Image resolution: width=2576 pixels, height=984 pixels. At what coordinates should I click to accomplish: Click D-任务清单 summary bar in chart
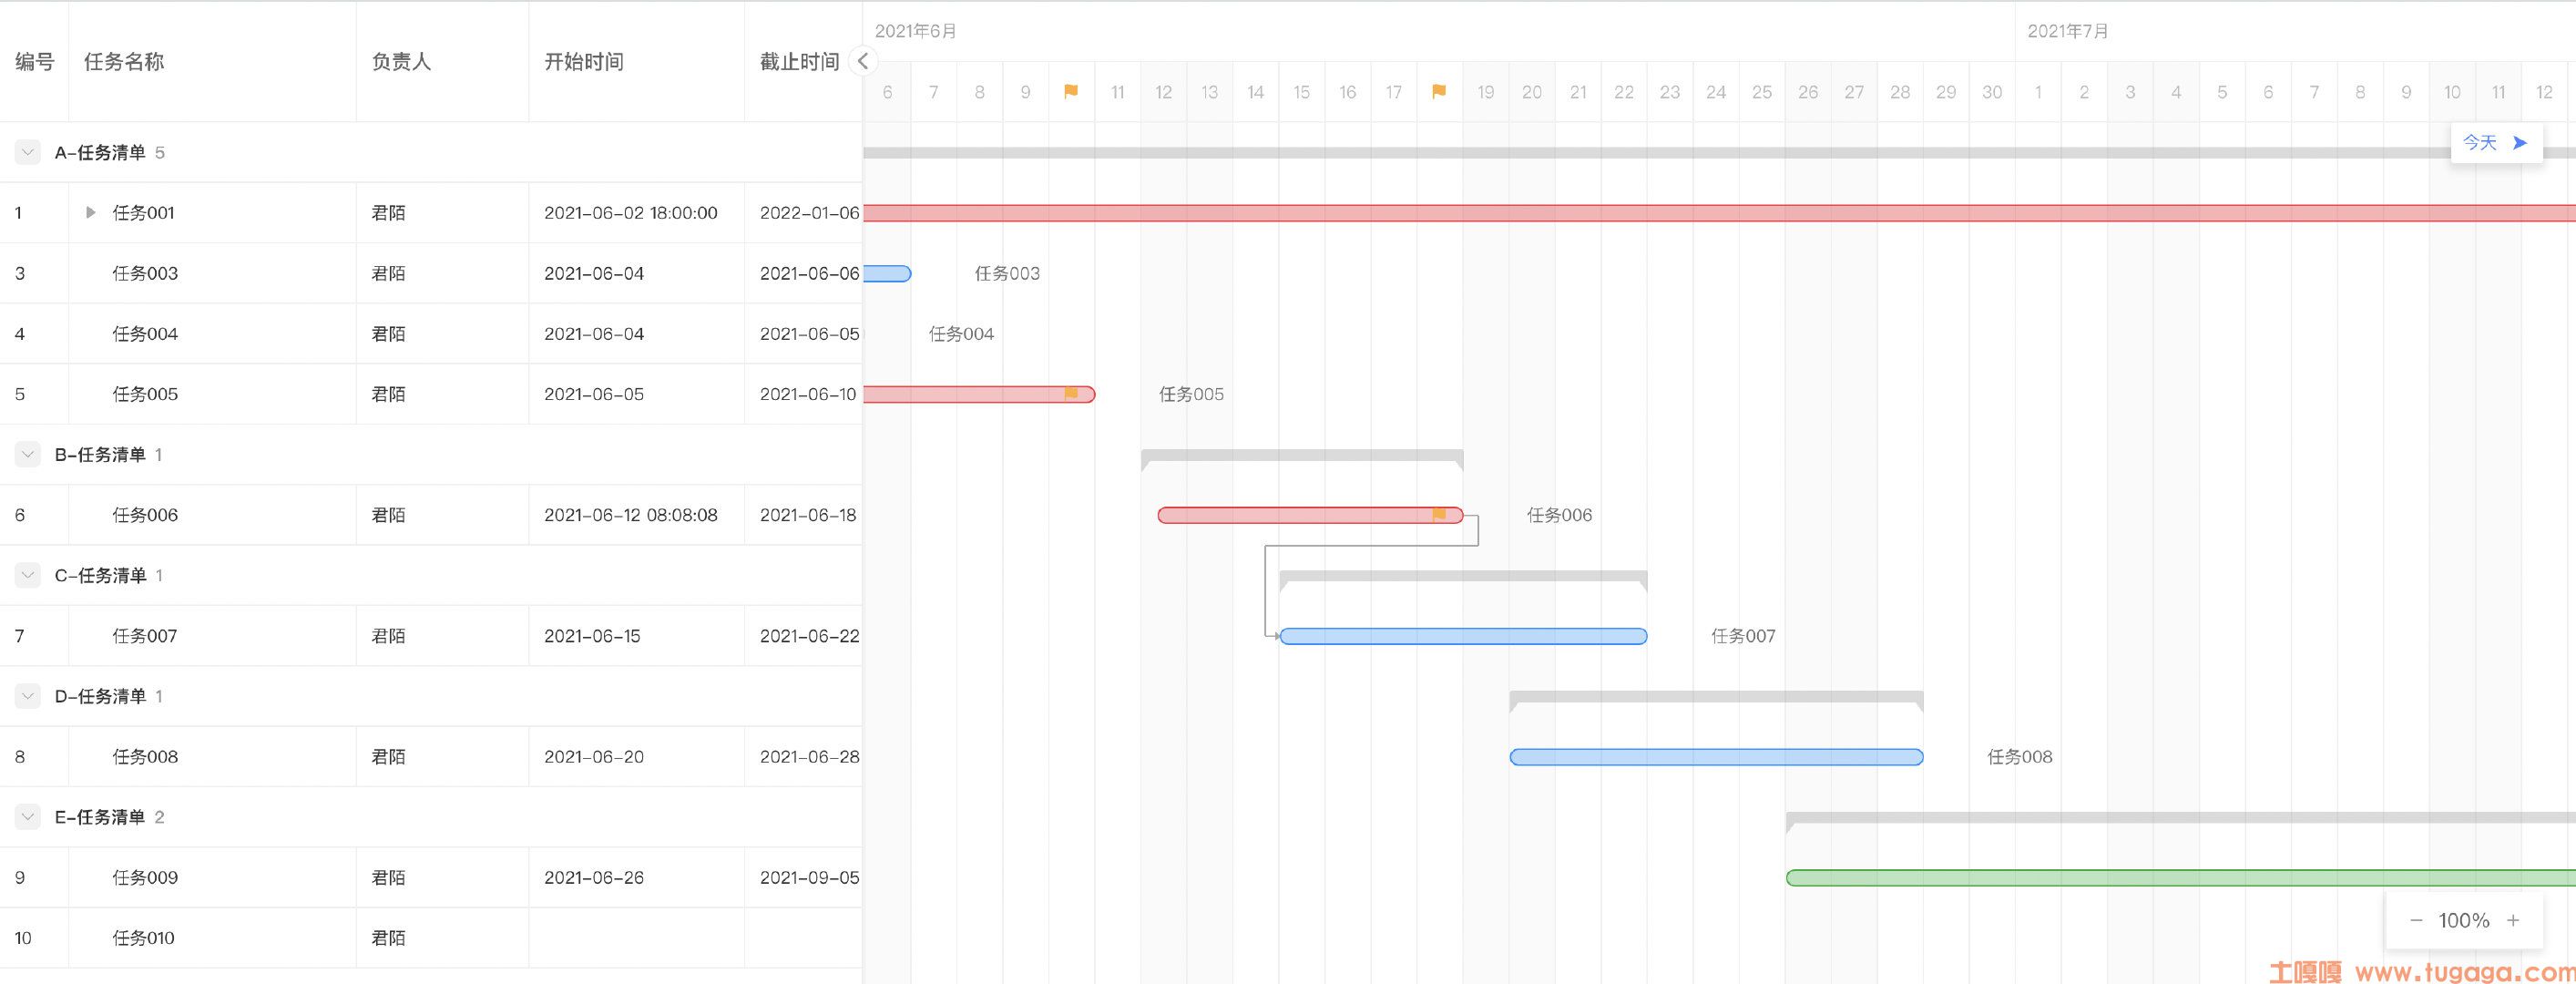(1716, 699)
